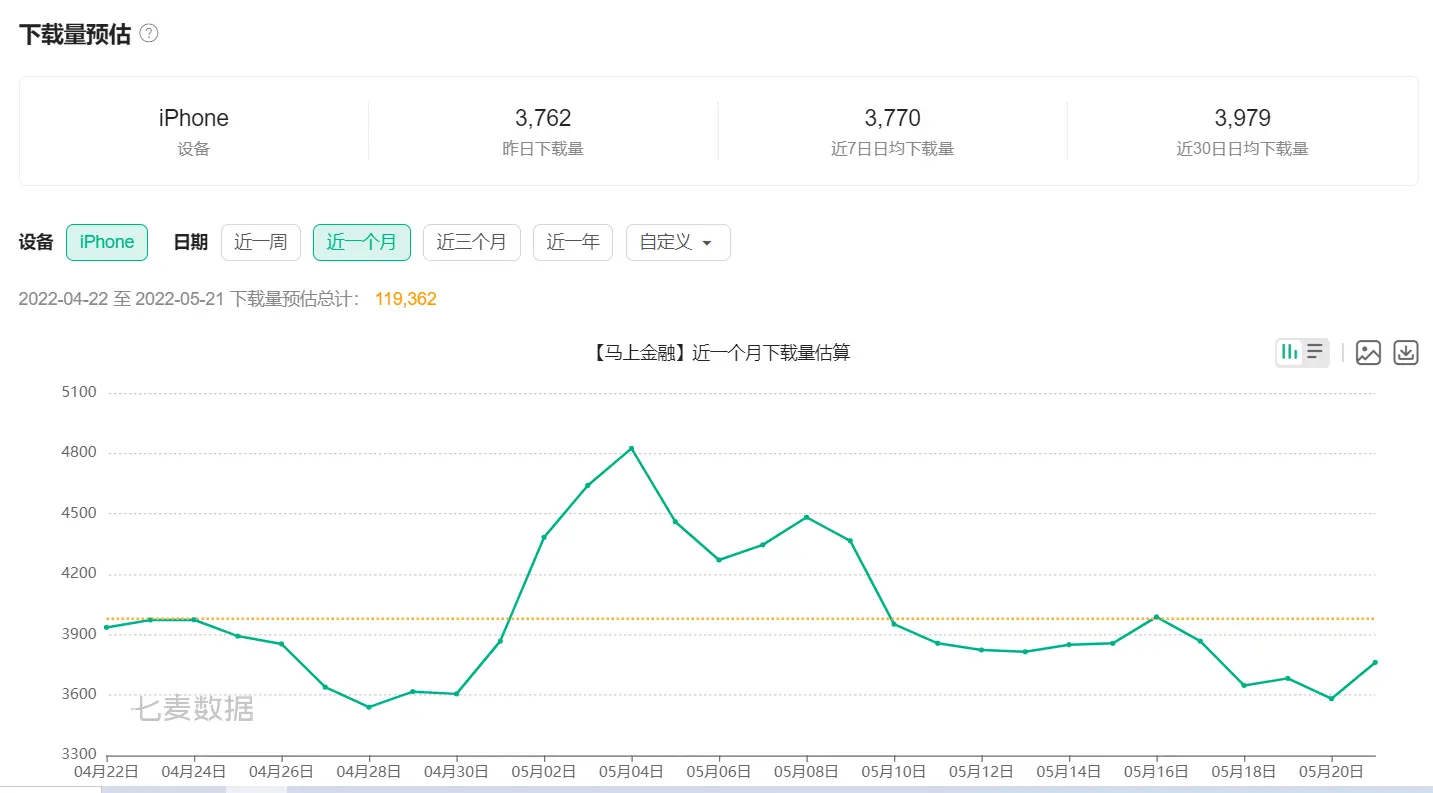Click the download chart data icon
This screenshot has width=1433, height=793.
(x=1405, y=352)
